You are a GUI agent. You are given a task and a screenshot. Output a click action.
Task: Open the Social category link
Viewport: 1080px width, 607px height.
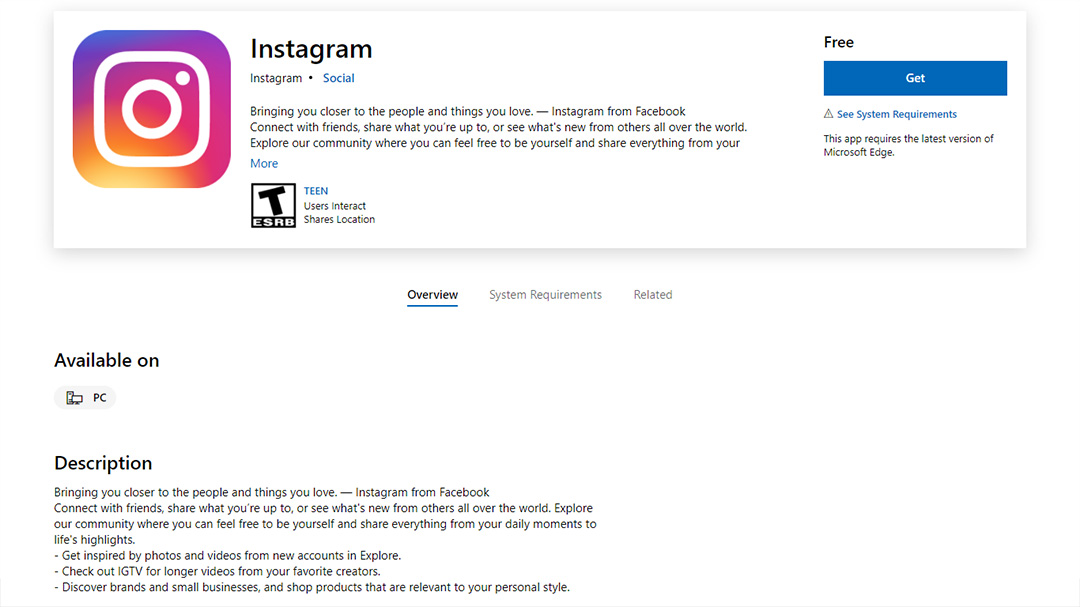tap(338, 78)
